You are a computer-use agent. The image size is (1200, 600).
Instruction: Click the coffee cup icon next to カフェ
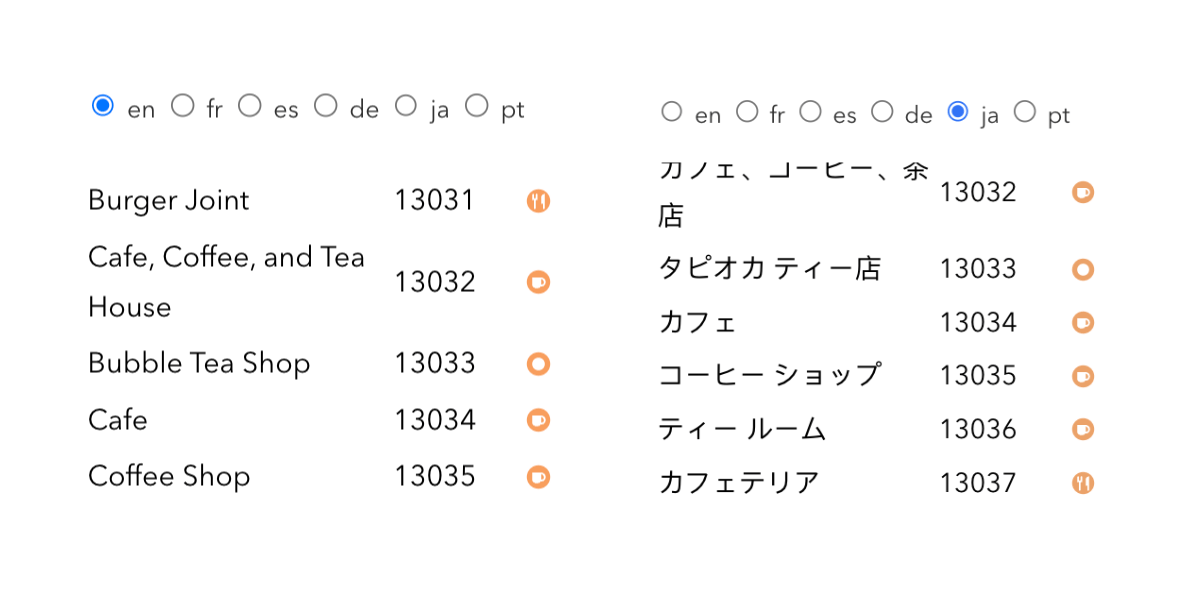click(x=1082, y=322)
